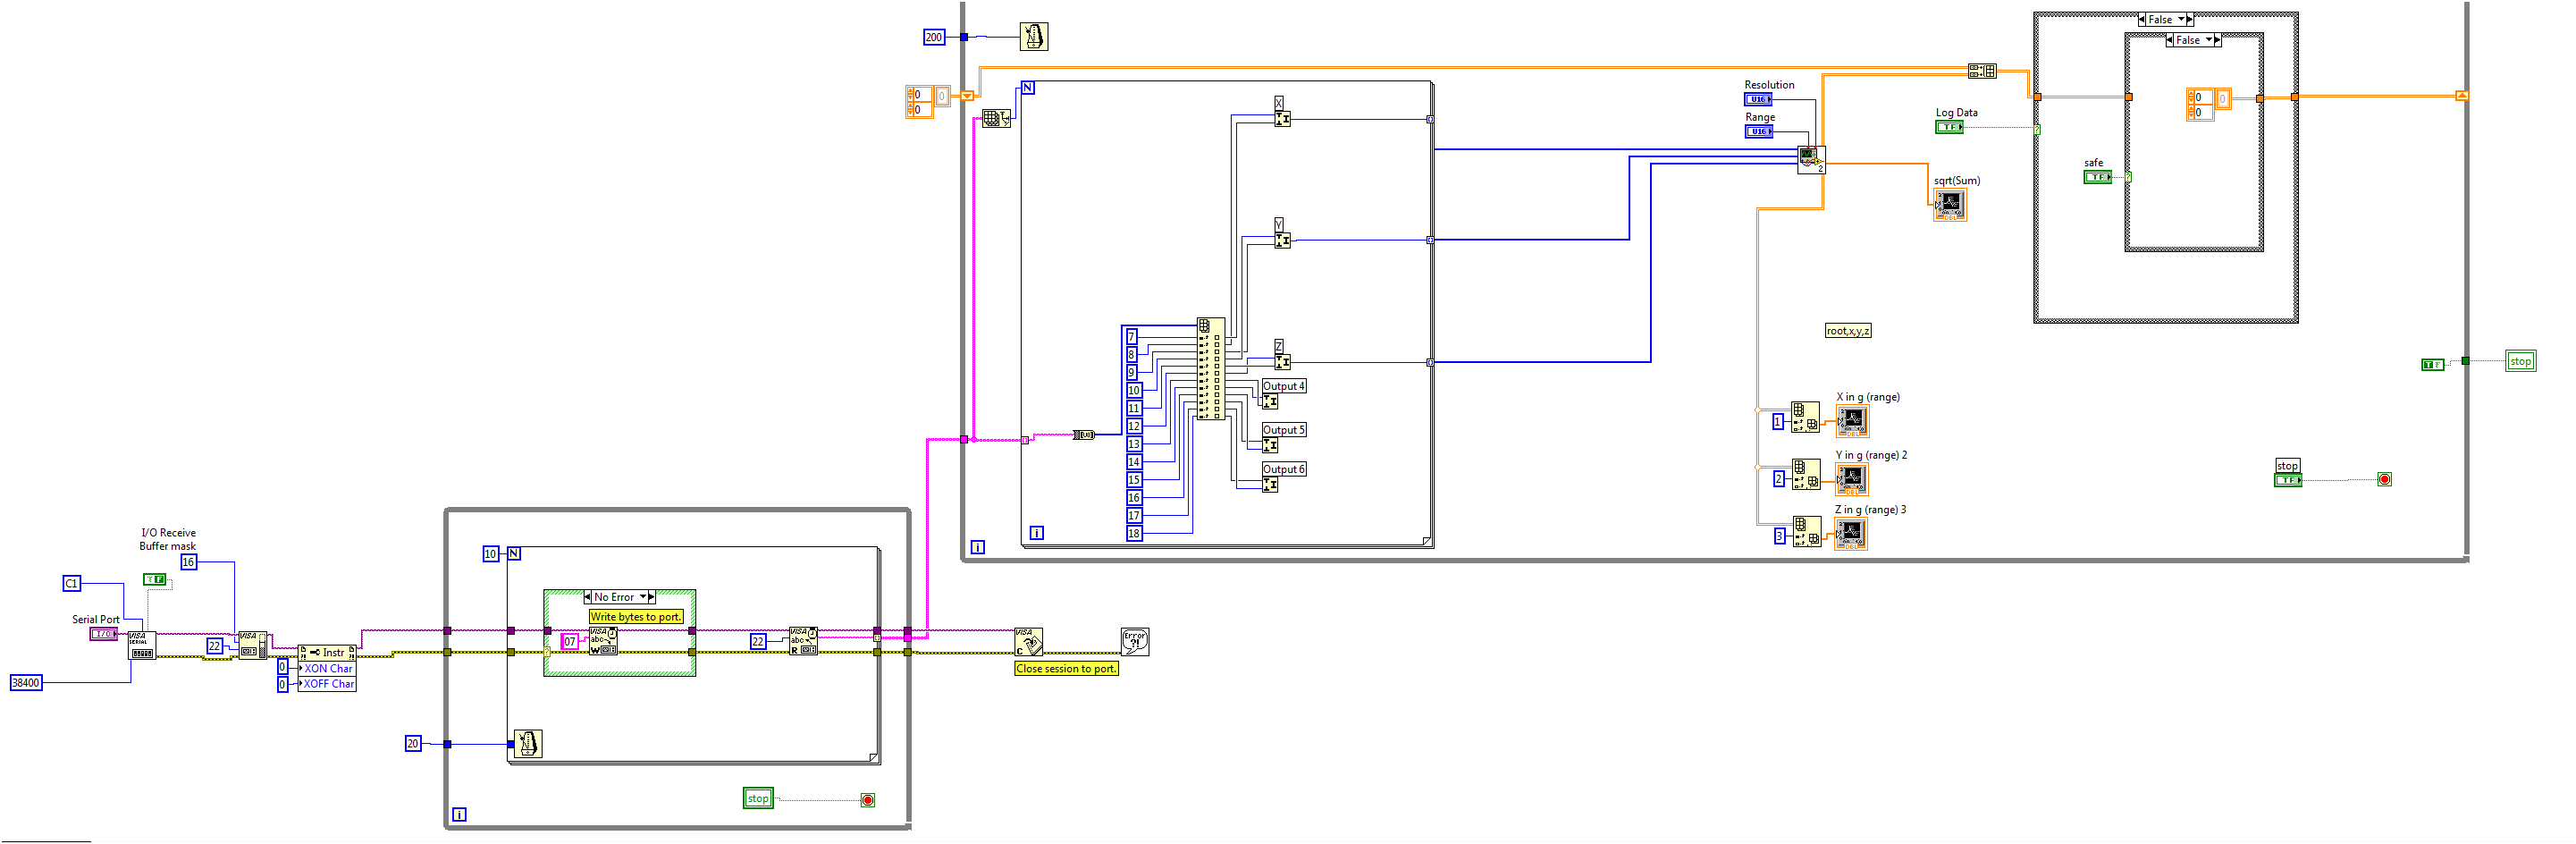Click the stop local variable at far right
Image resolution: width=2576 pixels, height=844 pixels.
pyautogui.click(x=2521, y=361)
